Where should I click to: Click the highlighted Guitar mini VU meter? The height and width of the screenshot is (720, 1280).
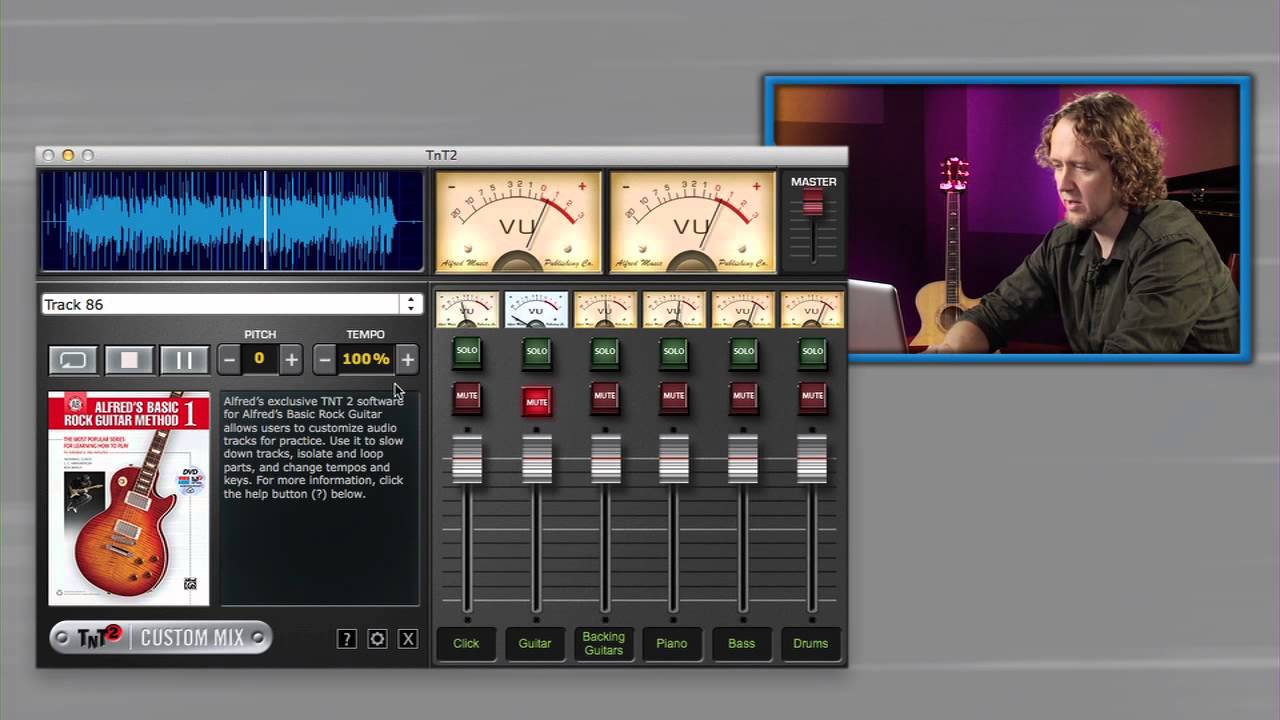tap(536, 310)
